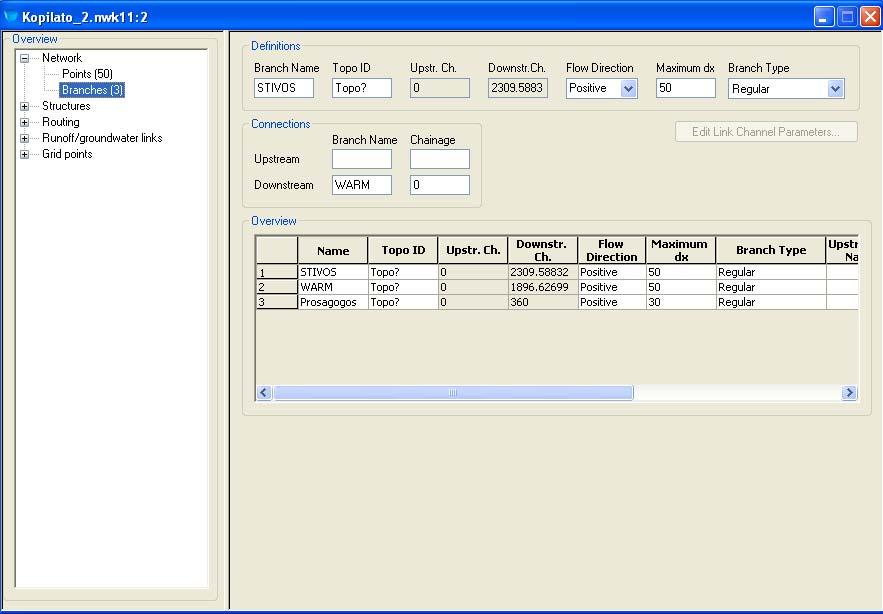Click Topo ID cell in STIVOS row
Screen dimensions: 883x614
(x=403, y=272)
